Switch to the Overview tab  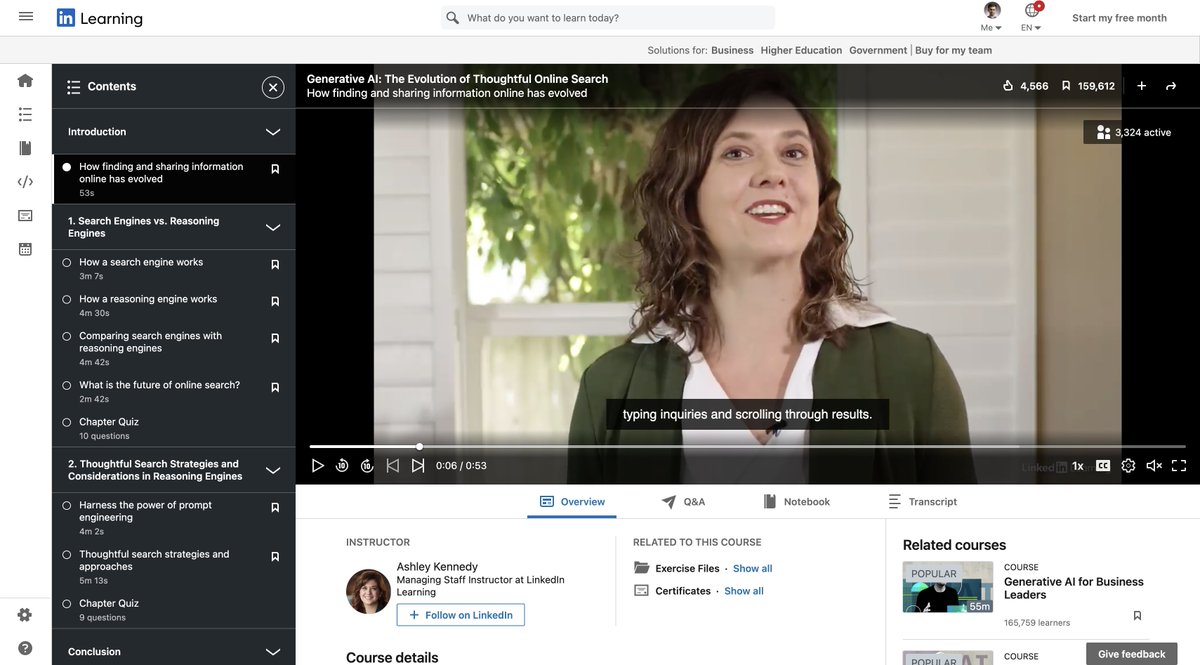(x=572, y=502)
